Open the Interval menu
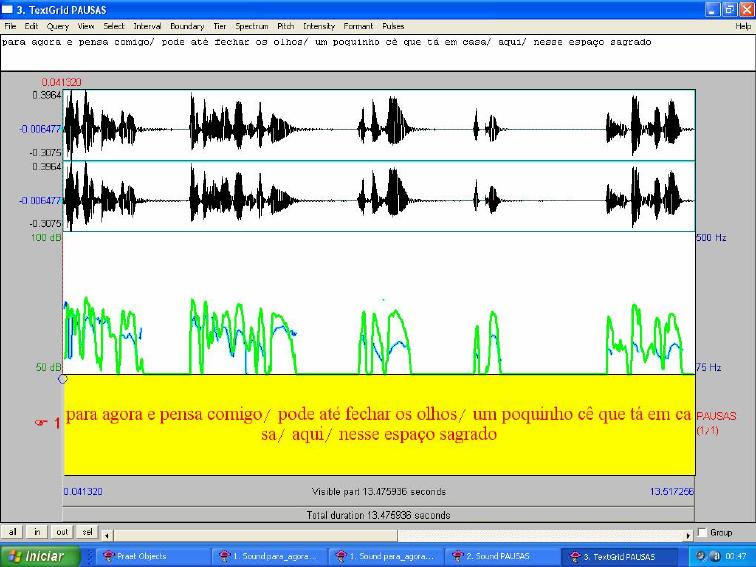Viewport: 756px width, 567px height. [148, 26]
